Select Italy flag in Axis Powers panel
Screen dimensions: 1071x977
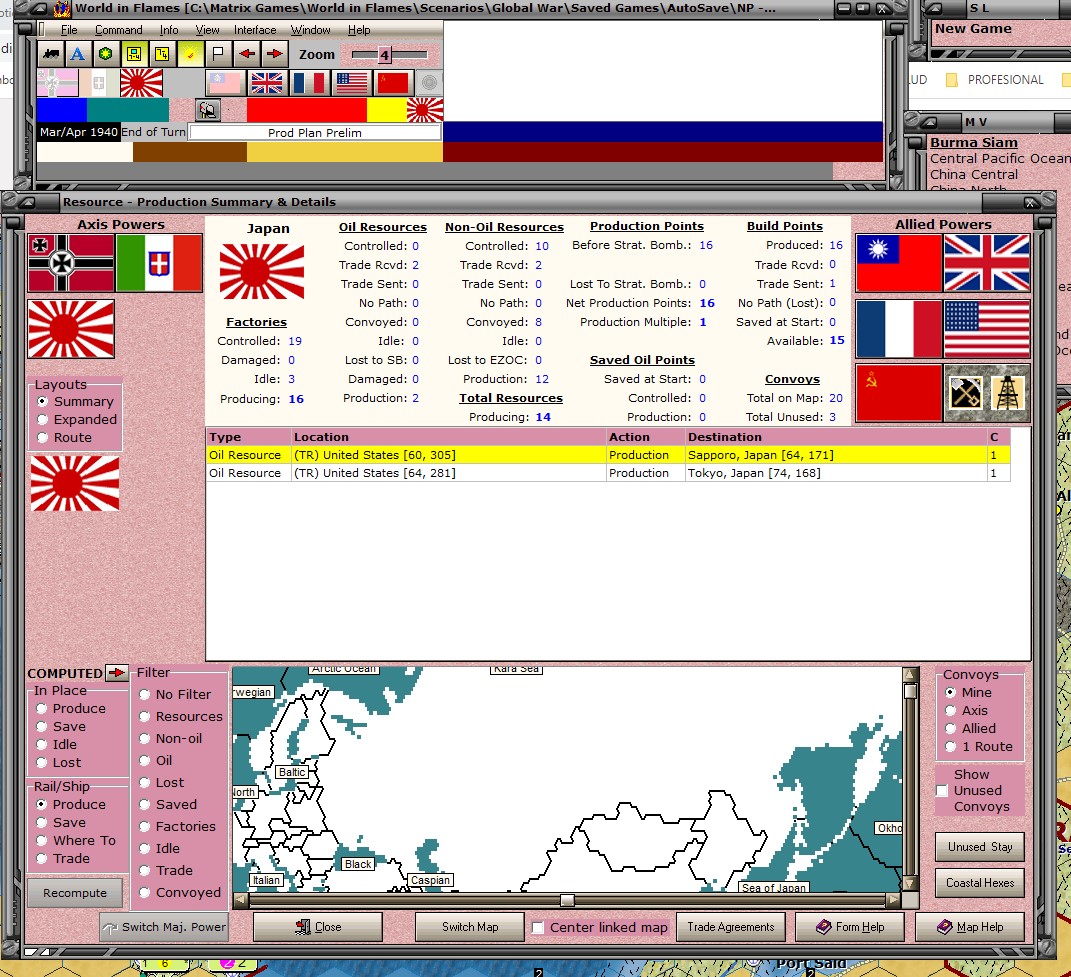click(x=159, y=263)
